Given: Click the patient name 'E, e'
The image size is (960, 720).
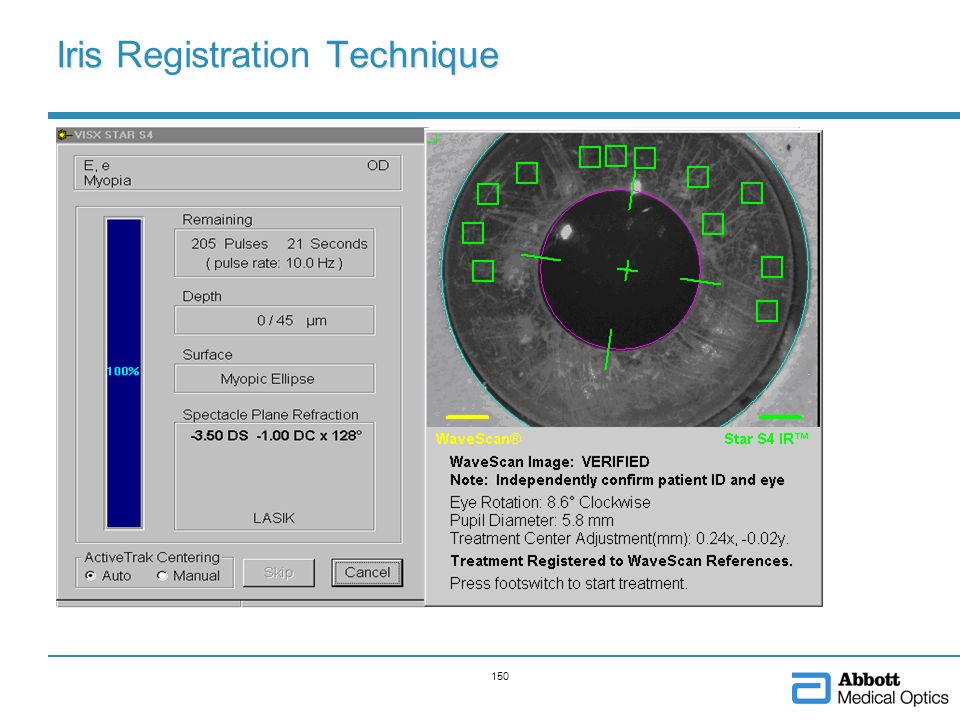Looking at the screenshot, I should coord(97,165).
